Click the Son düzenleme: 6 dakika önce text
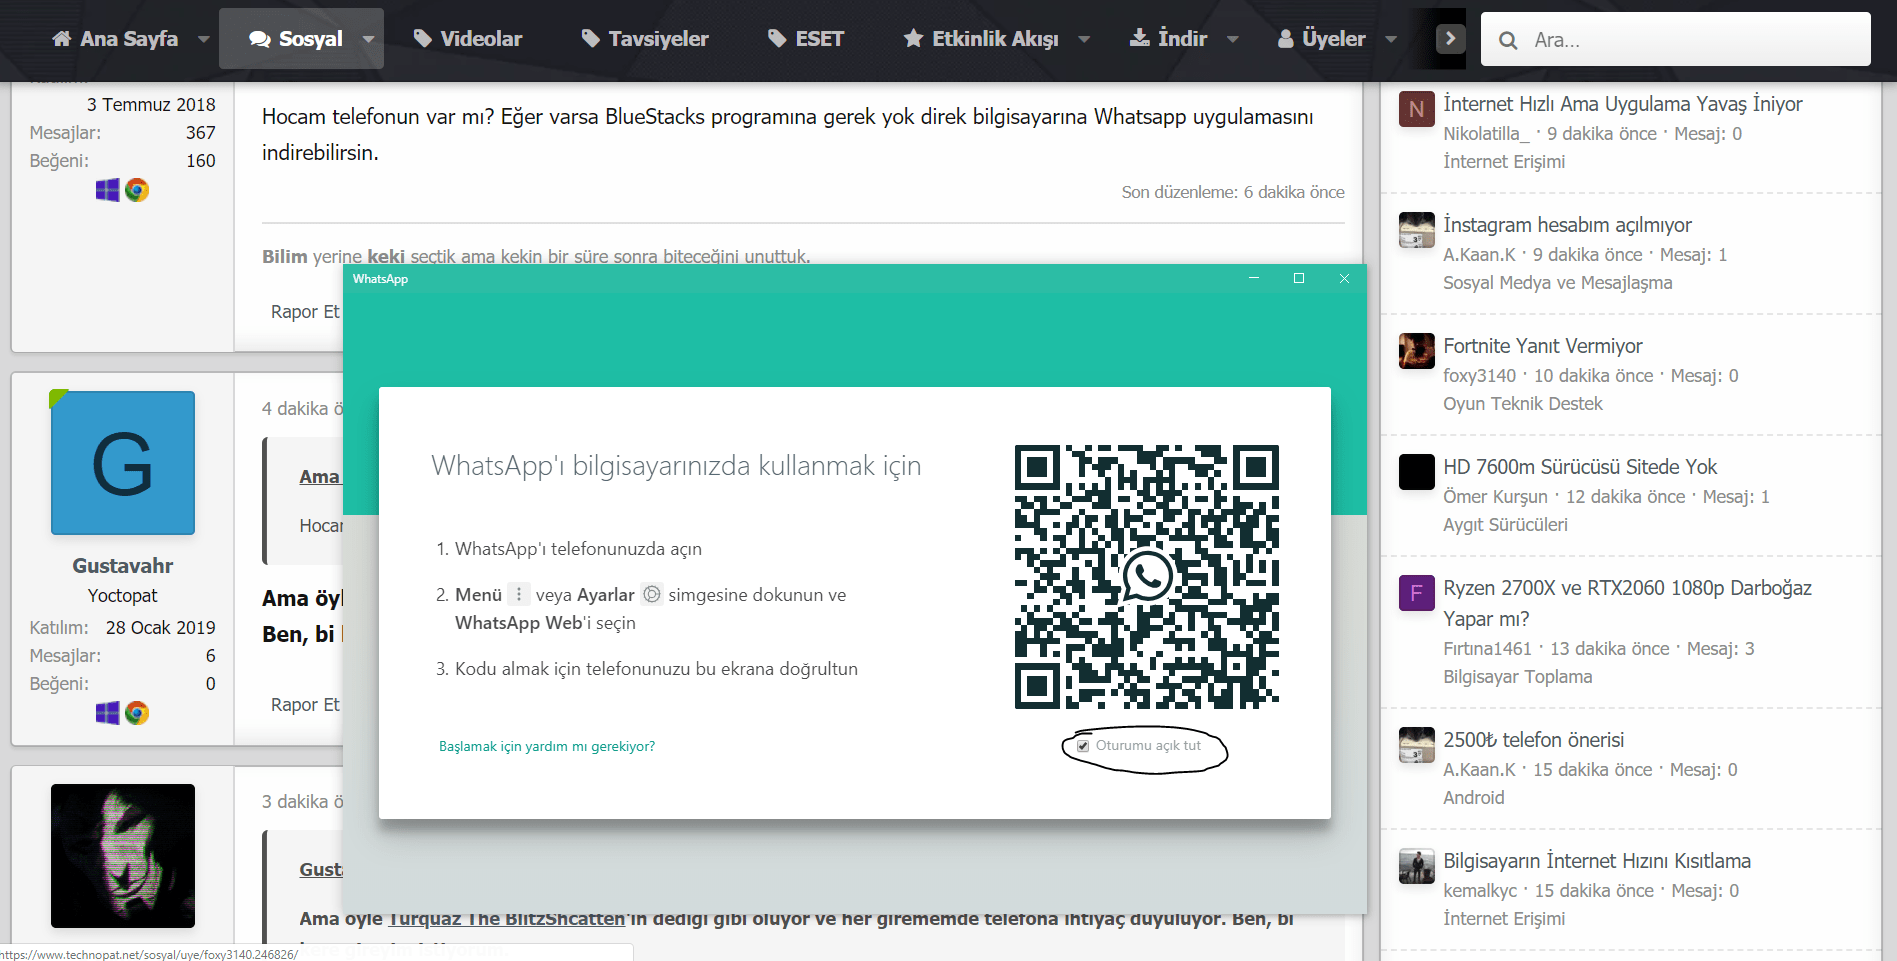This screenshot has width=1897, height=961. pyautogui.click(x=1232, y=192)
